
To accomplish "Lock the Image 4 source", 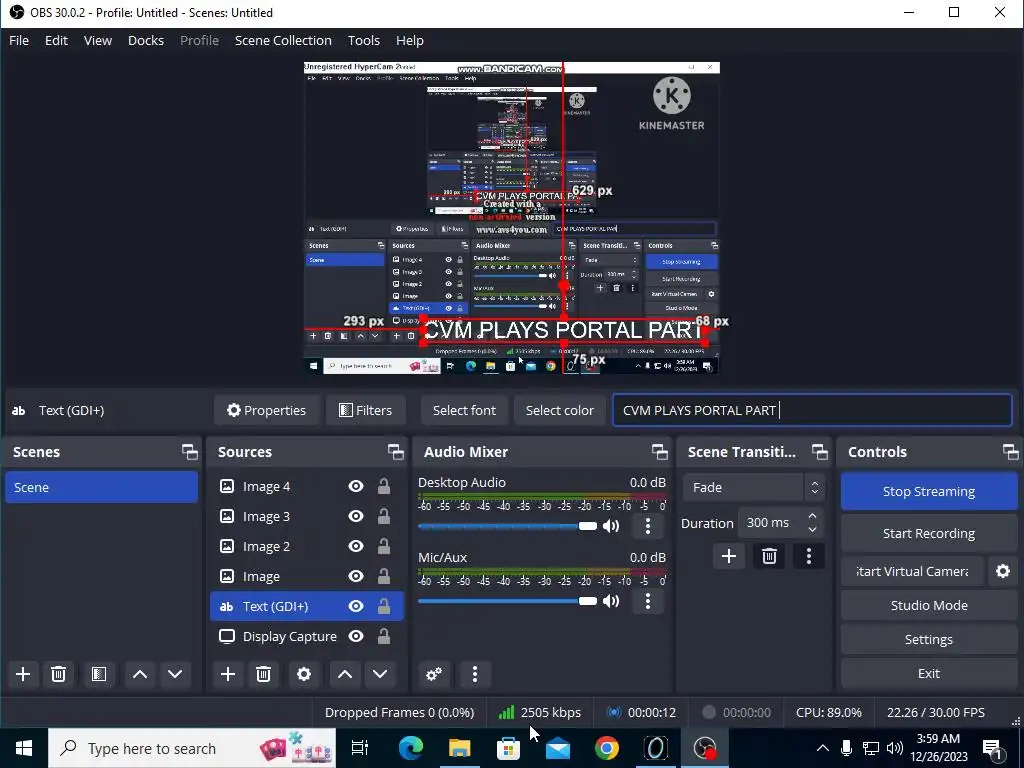I will (x=384, y=487).
